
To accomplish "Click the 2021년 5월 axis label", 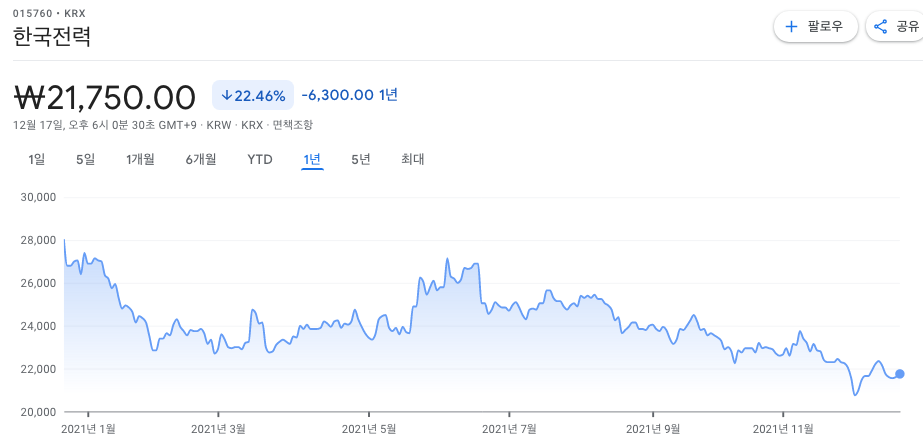I will 369,428.
